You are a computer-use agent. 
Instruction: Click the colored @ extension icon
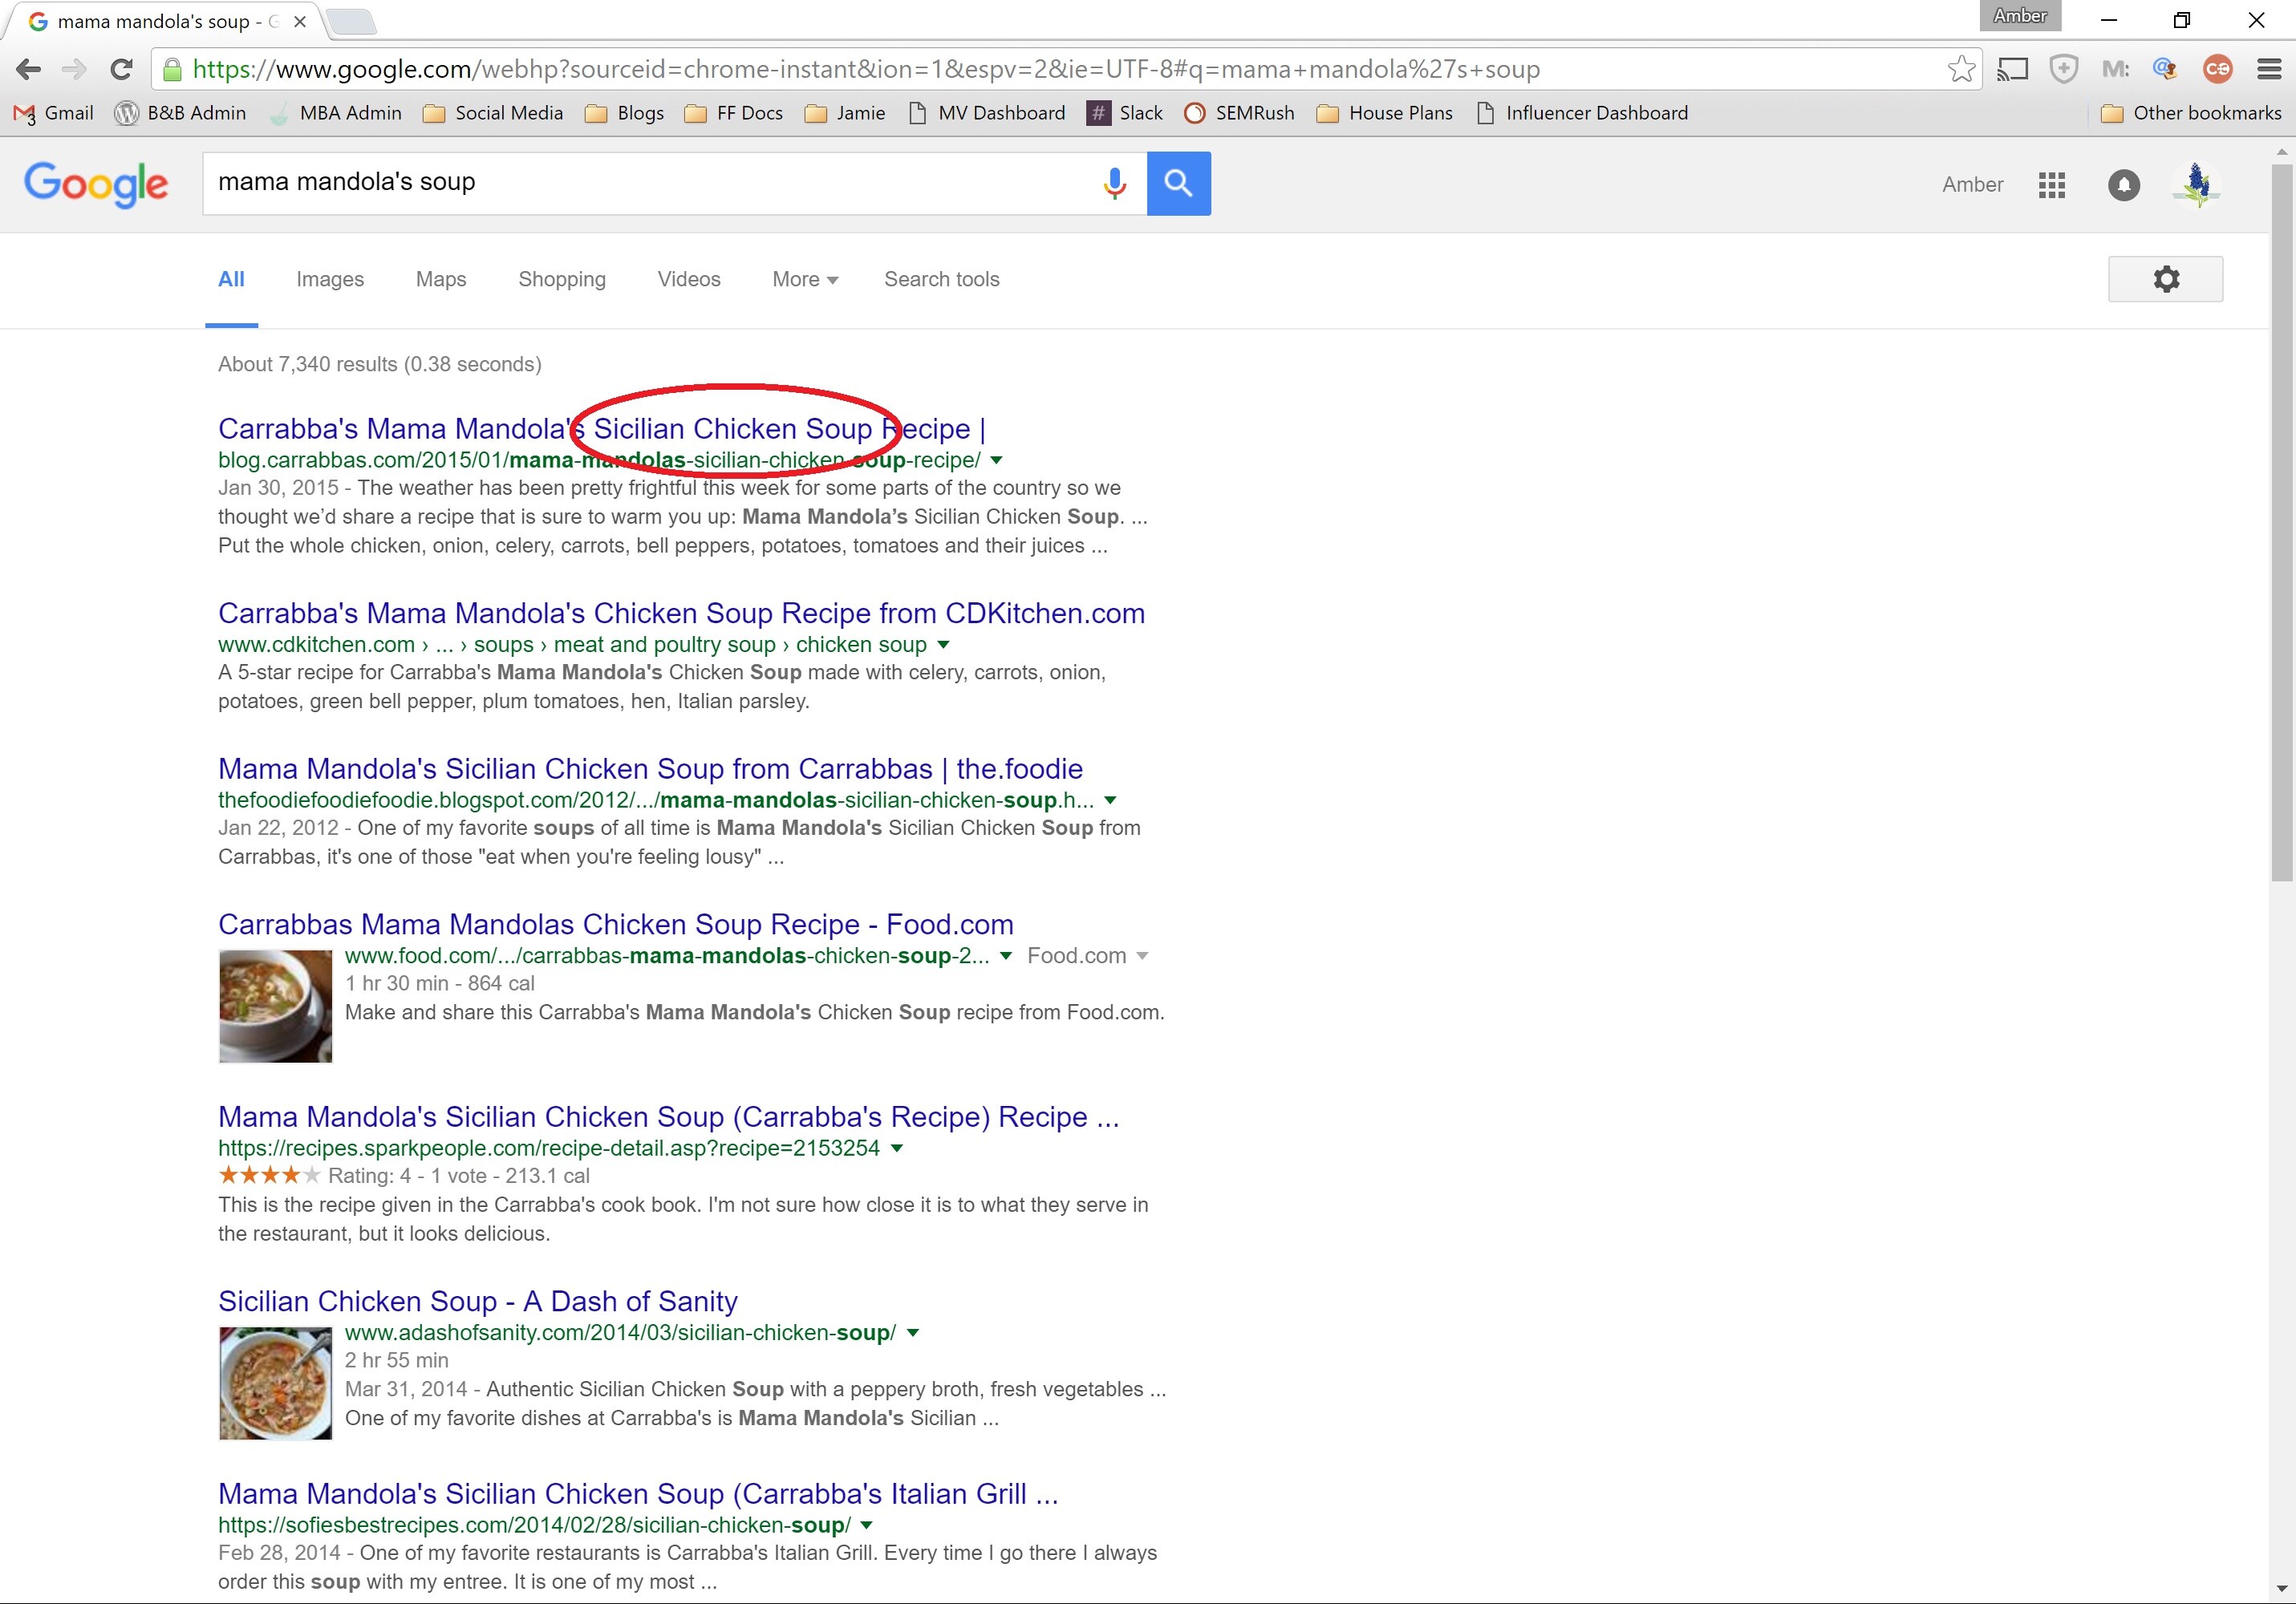[x=2166, y=69]
